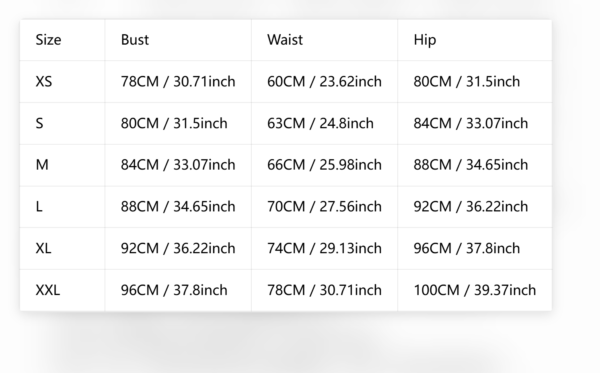This screenshot has height=373, width=600.
Task: Click the Waist column header
Action: click(x=285, y=40)
